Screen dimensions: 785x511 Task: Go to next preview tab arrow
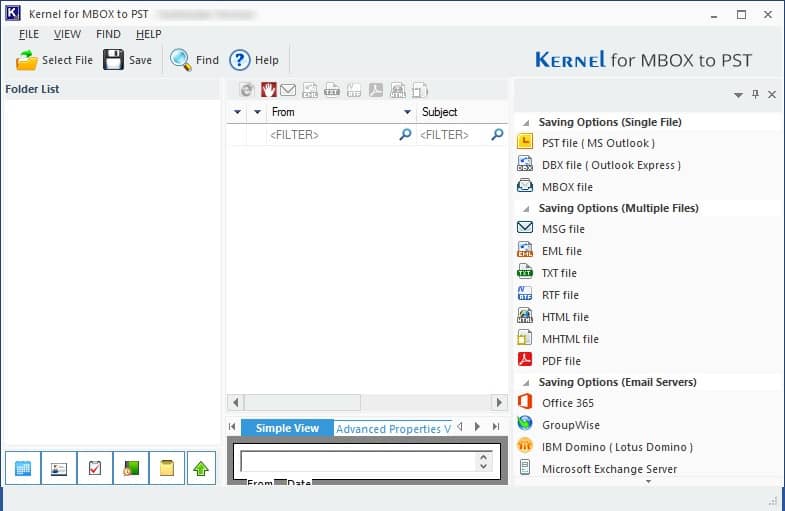point(477,426)
